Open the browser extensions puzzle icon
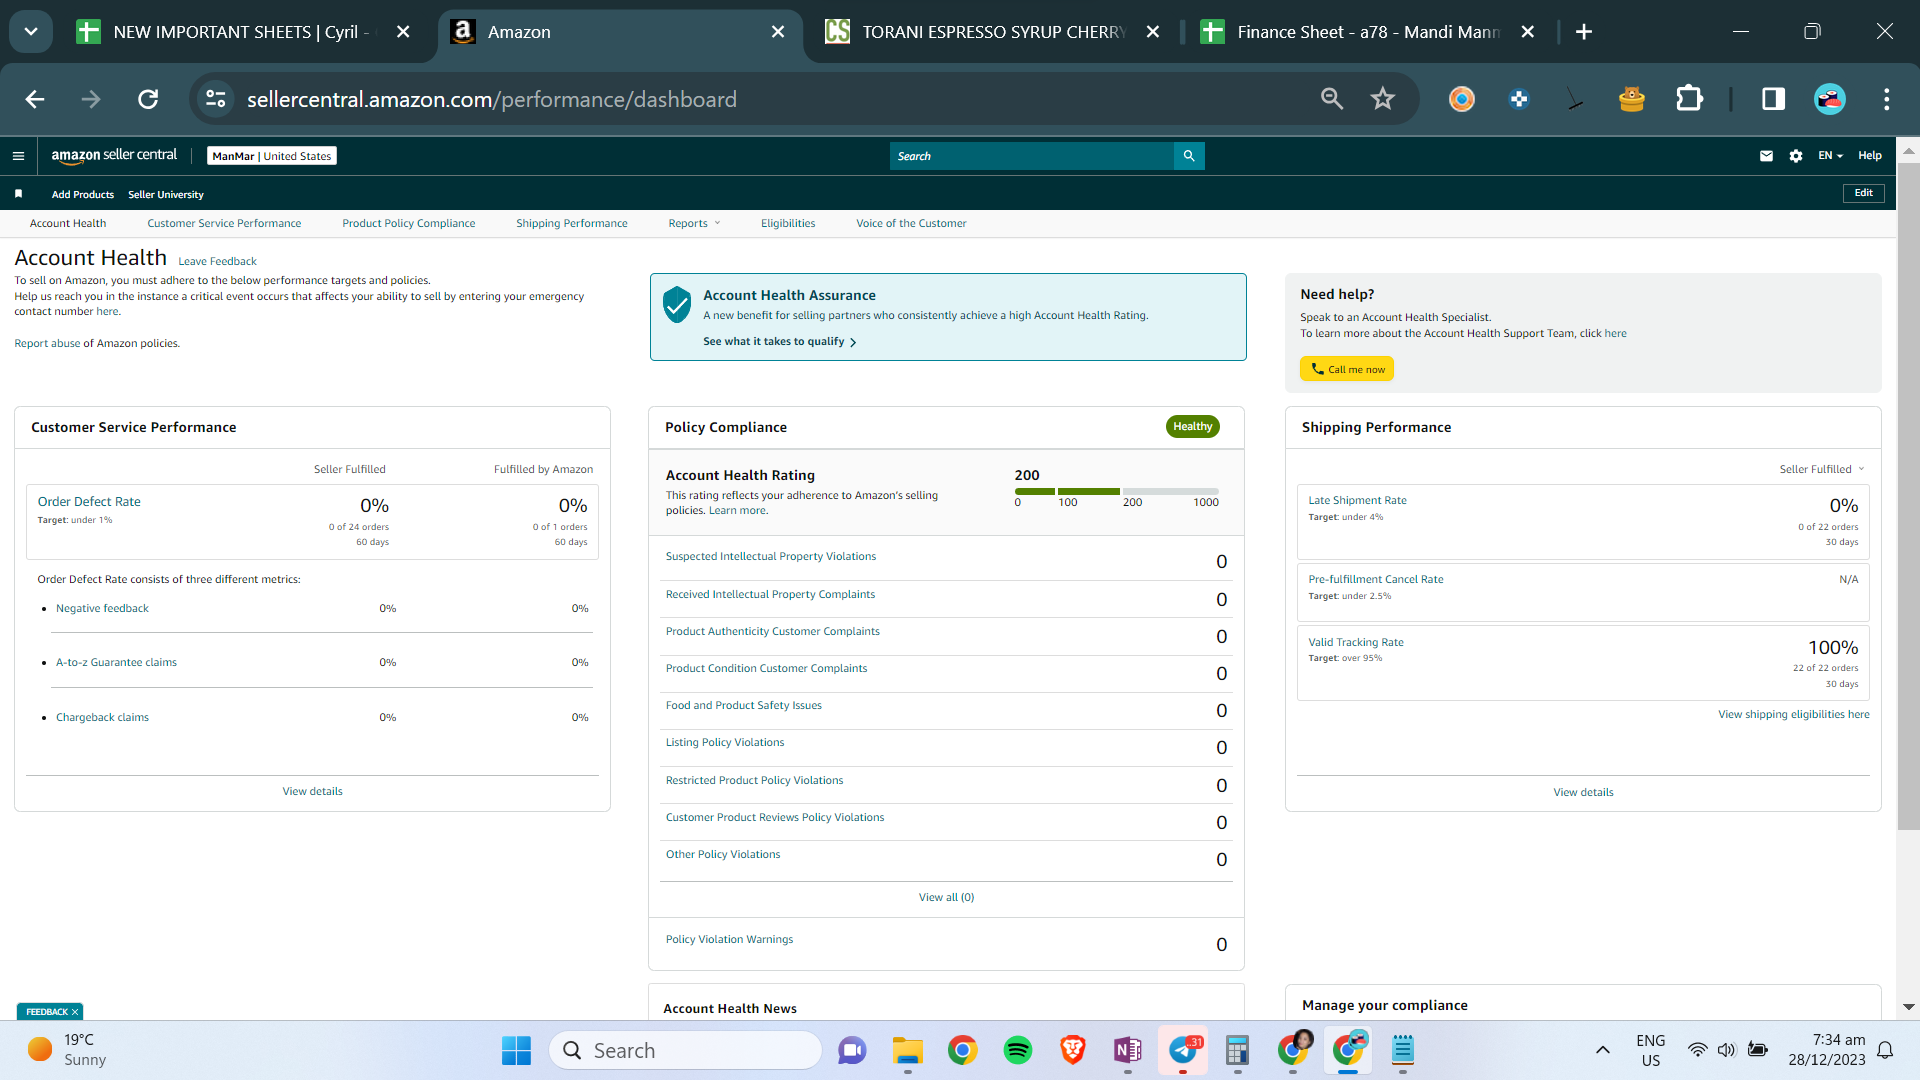The height and width of the screenshot is (1080, 1920). [x=1689, y=99]
